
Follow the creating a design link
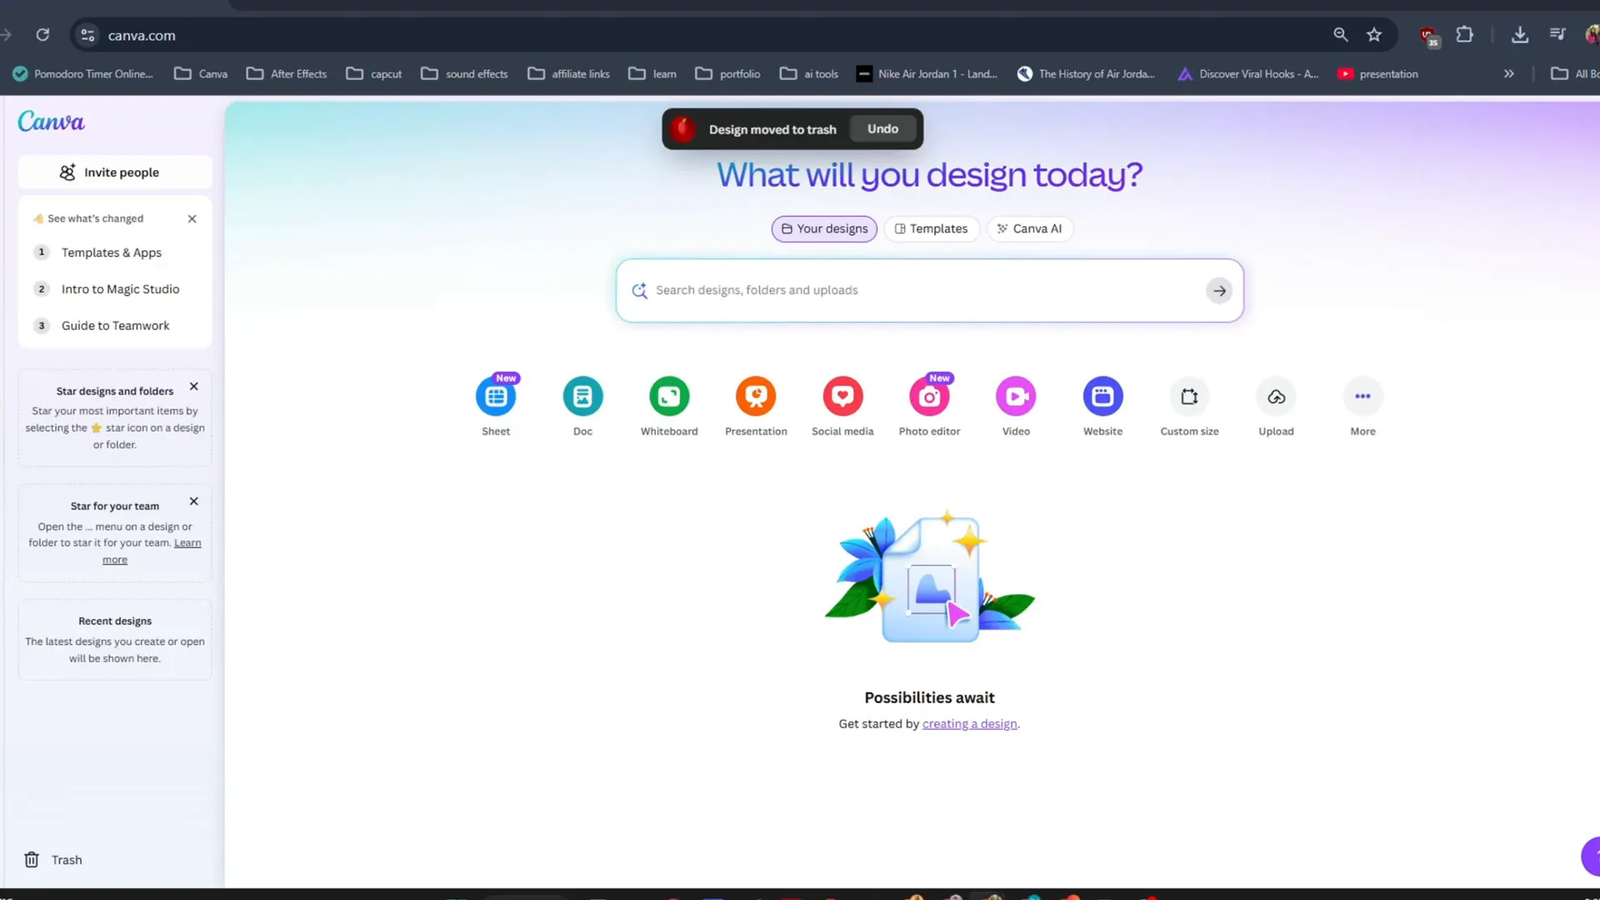click(x=969, y=724)
